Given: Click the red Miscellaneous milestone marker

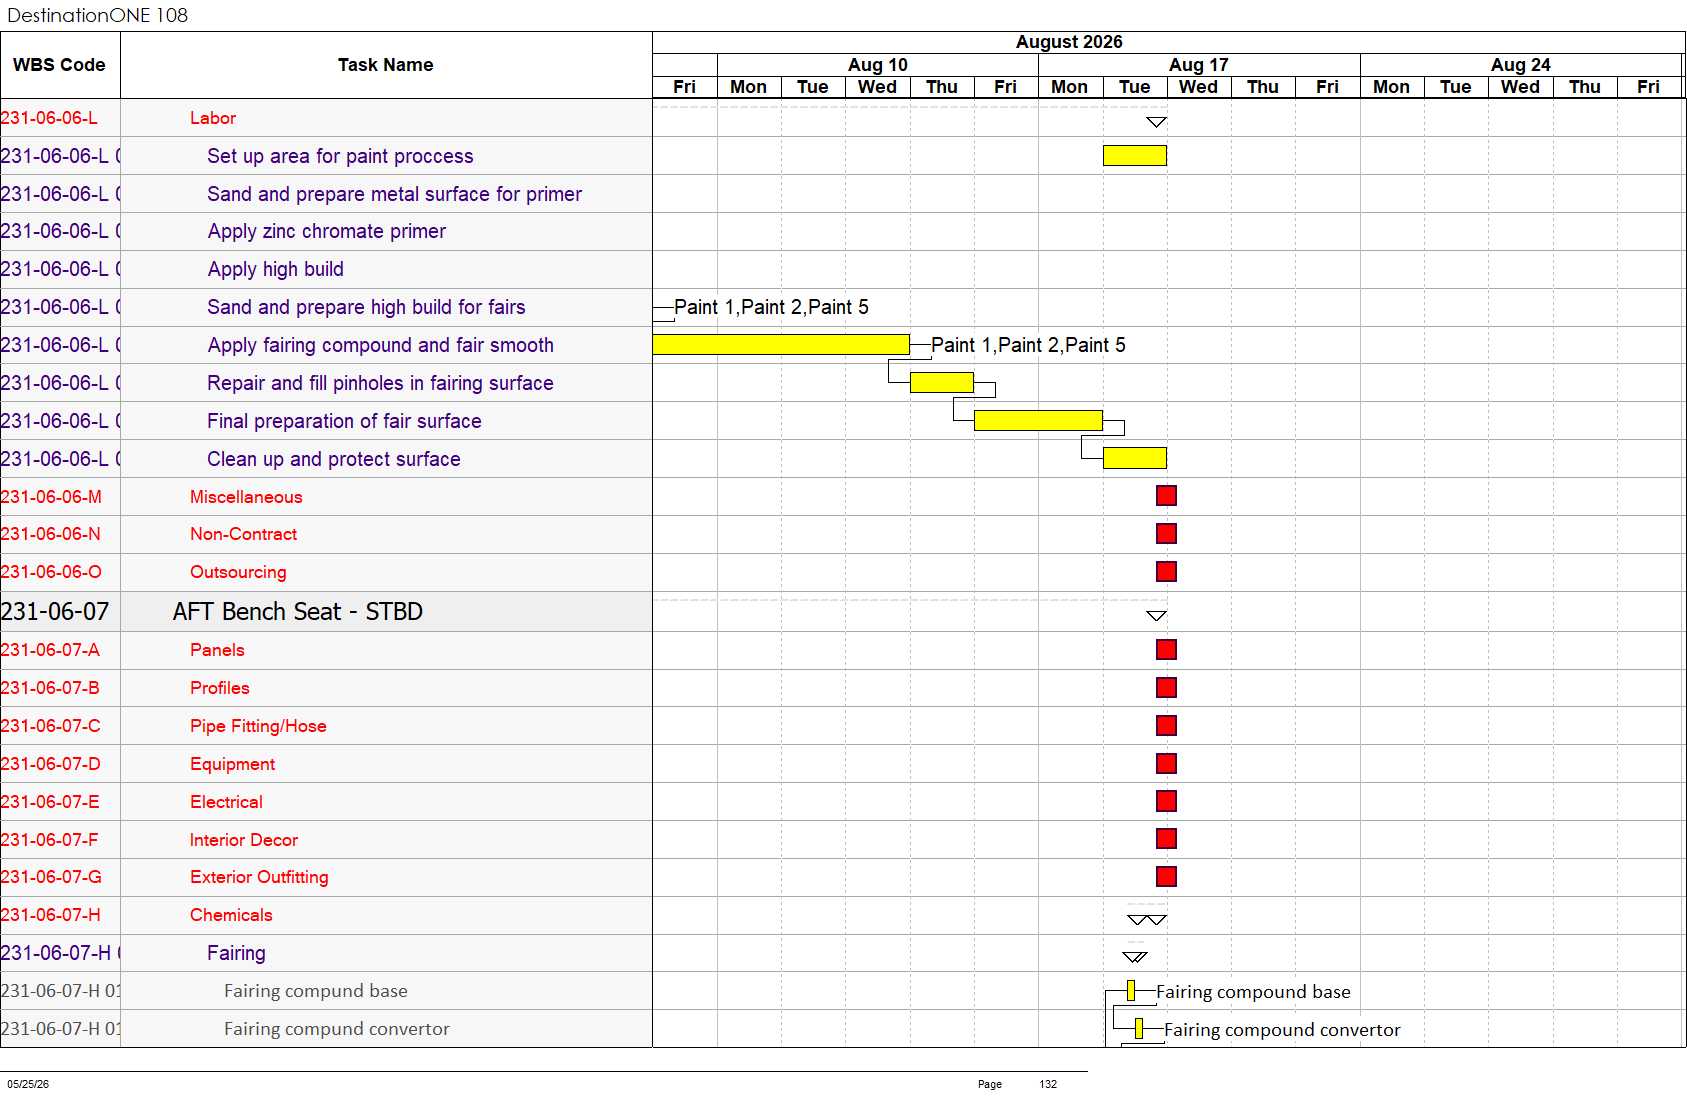Looking at the screenshot, I should coord(1166,496).
